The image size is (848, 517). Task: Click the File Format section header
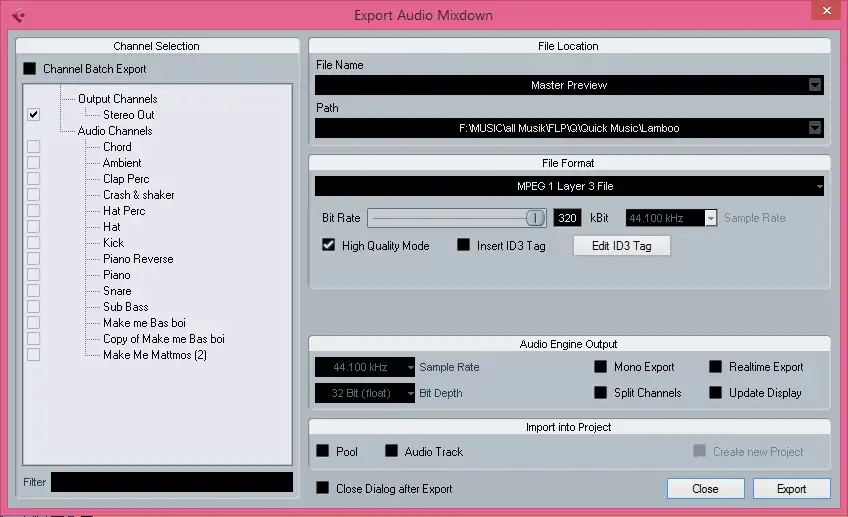pos(569,163)
